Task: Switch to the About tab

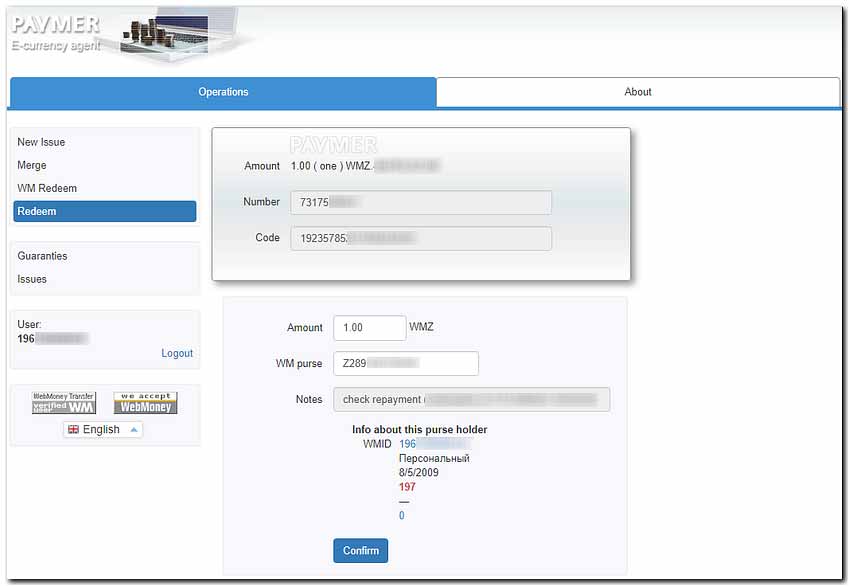Action: tap(638, 92)
